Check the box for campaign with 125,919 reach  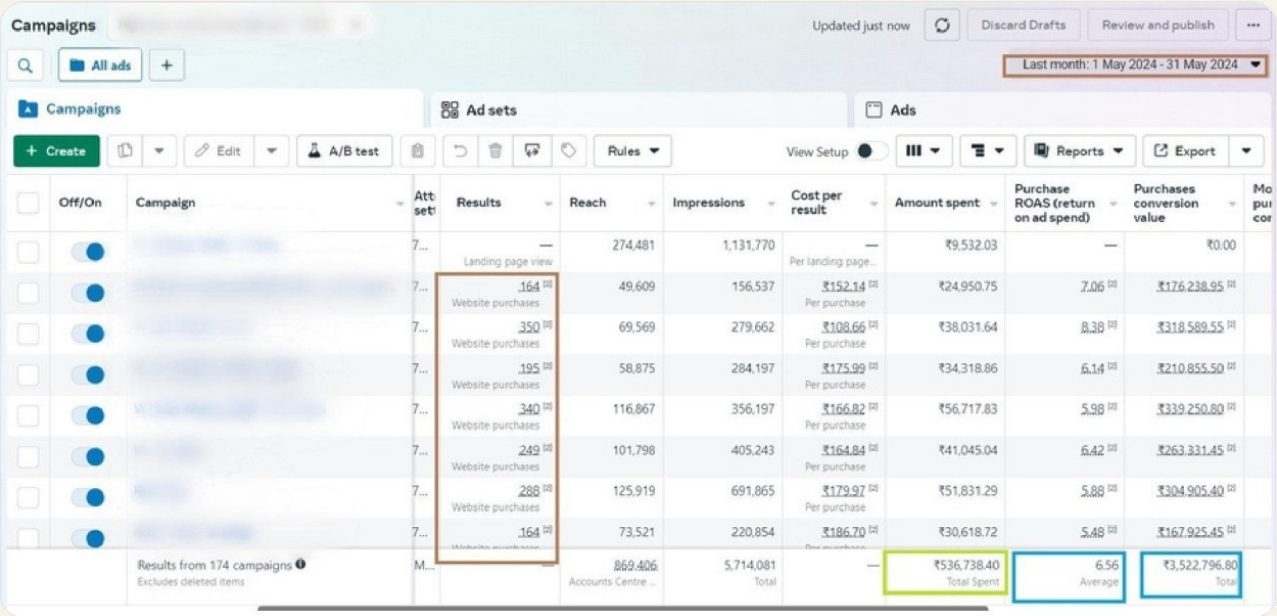point(28,497)
